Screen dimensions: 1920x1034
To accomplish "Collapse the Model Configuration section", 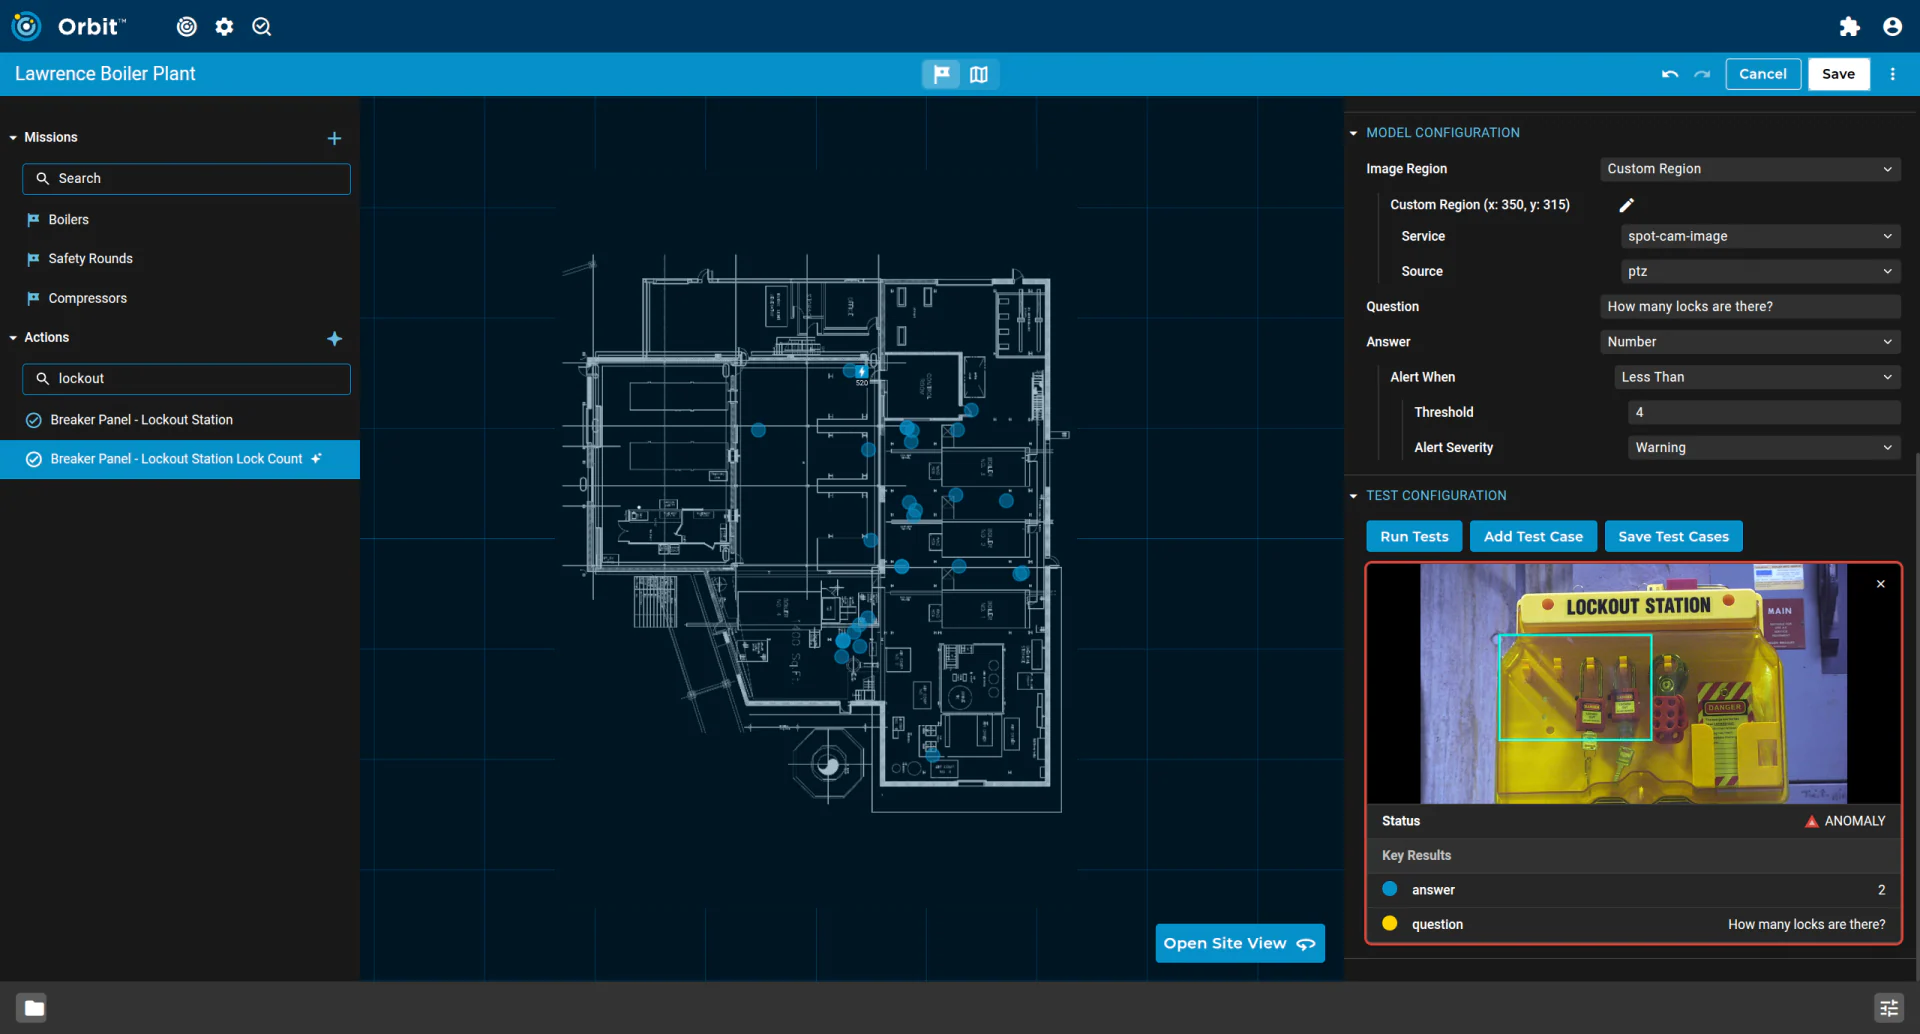I will coord(1353,133).
